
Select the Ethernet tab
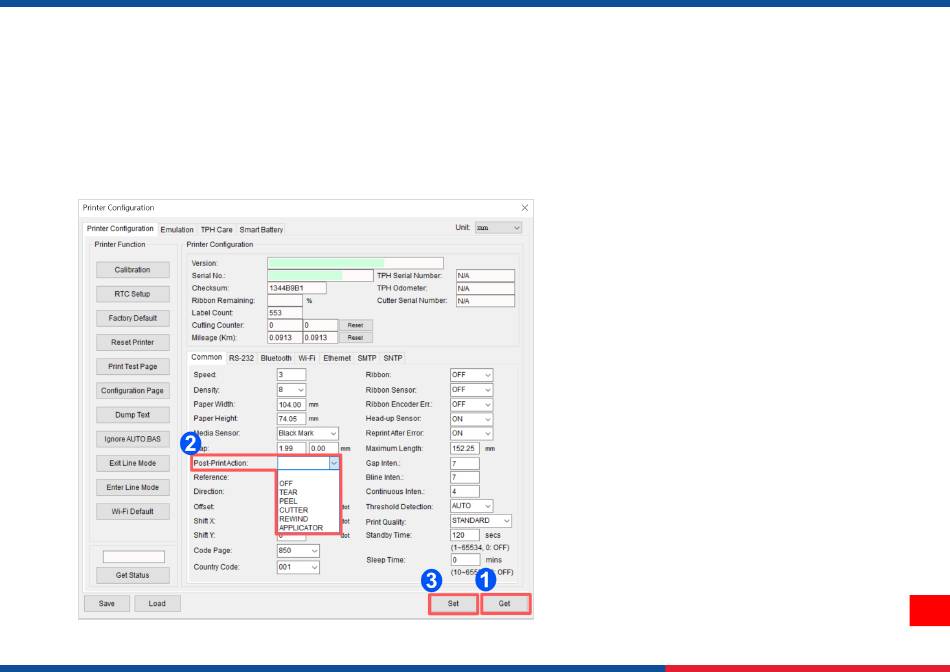[337, 358]
